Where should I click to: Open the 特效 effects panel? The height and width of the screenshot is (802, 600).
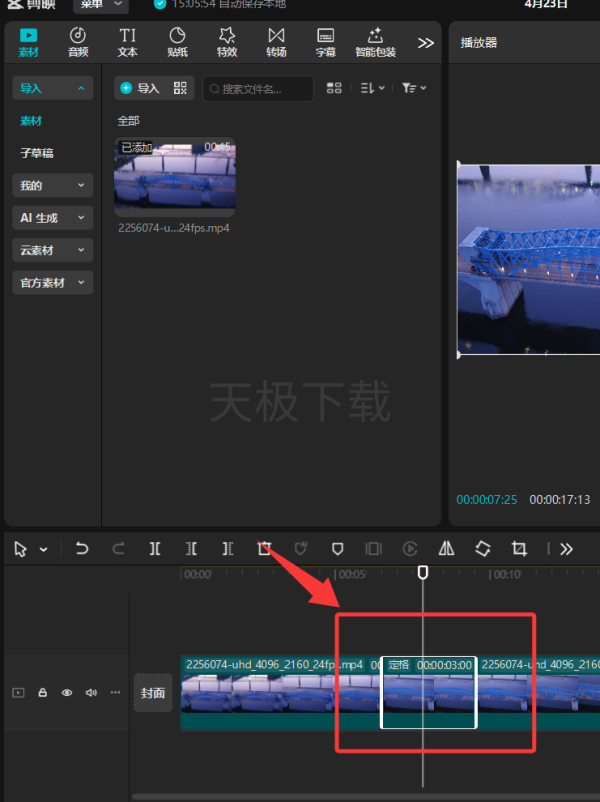point(227,42)
